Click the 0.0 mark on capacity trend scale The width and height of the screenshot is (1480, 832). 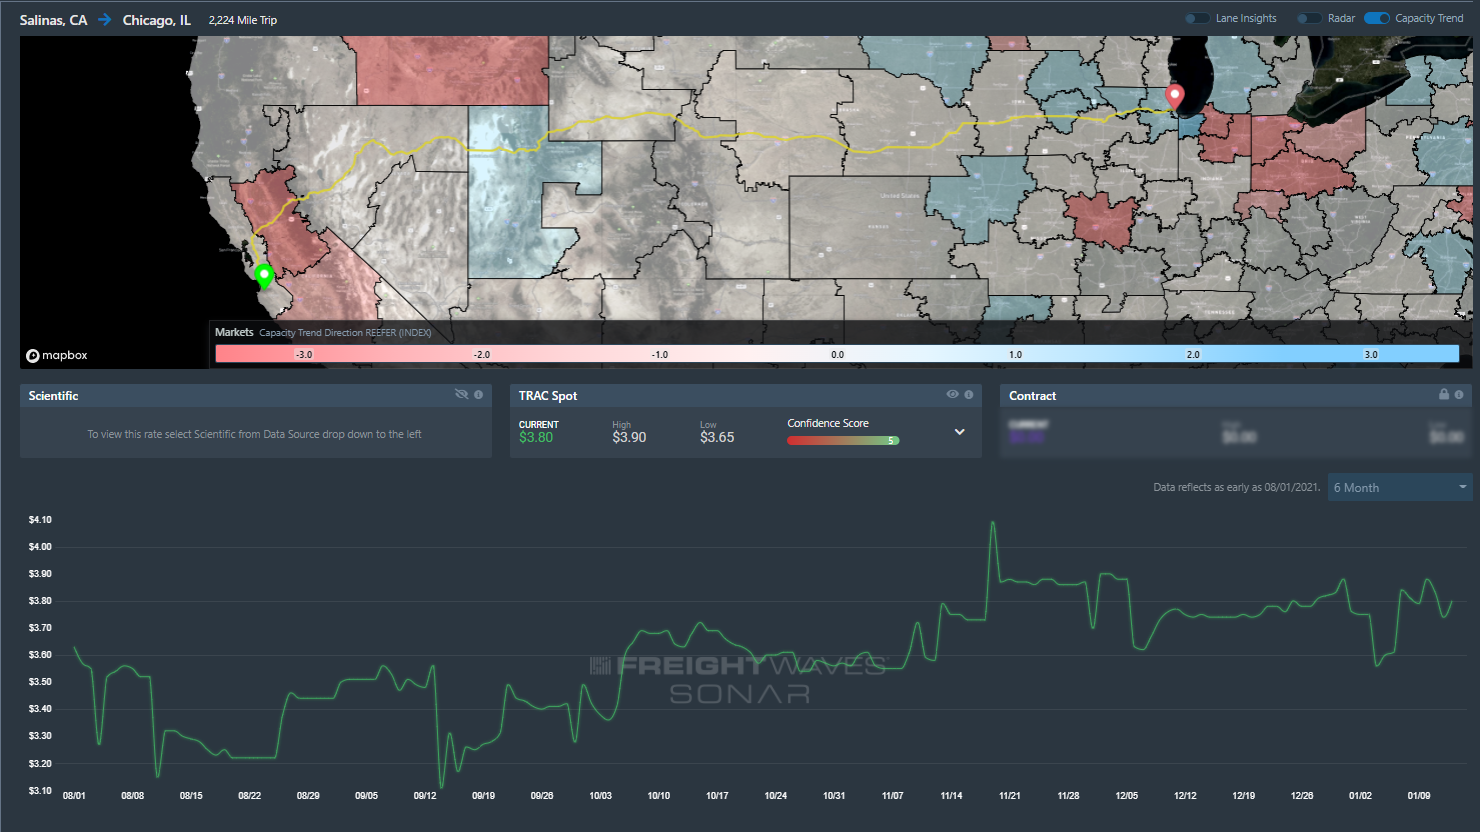837,354
